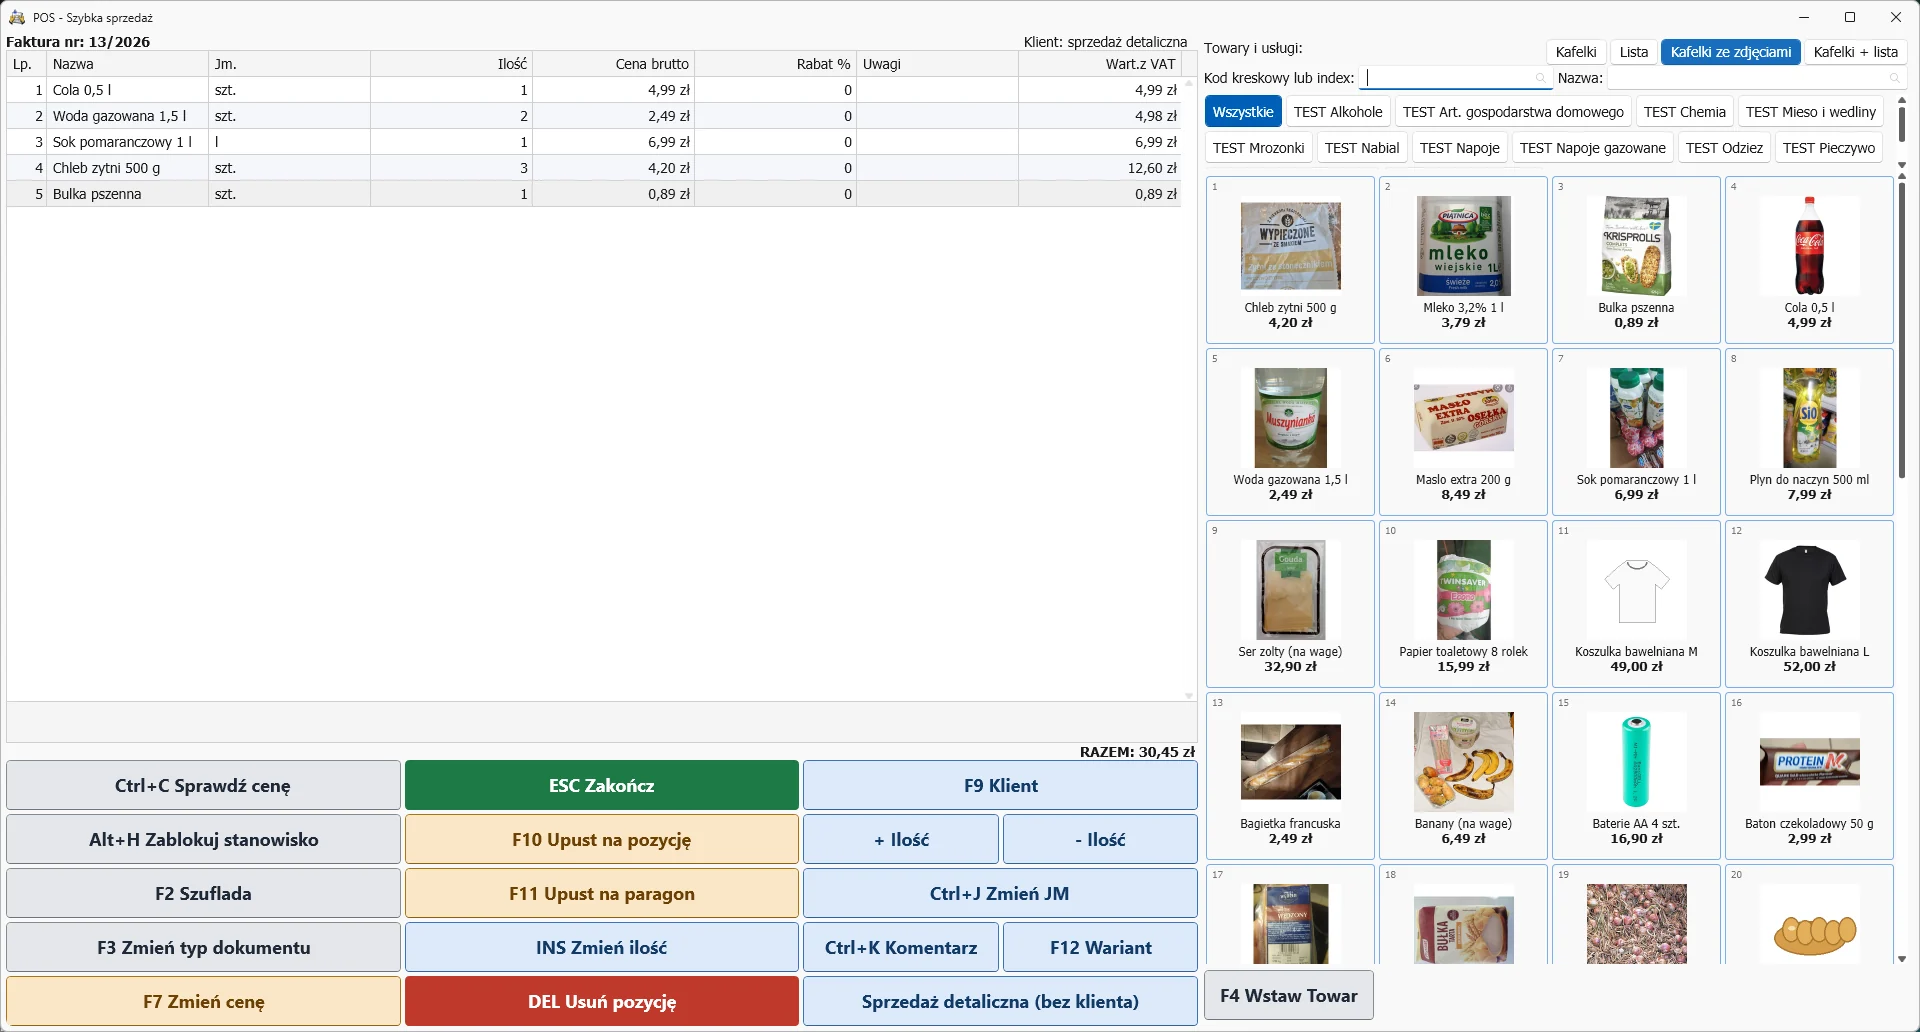Click invoice table scroll down arrow
Screen dimensions: 1920x1032
click(1189, 695)
